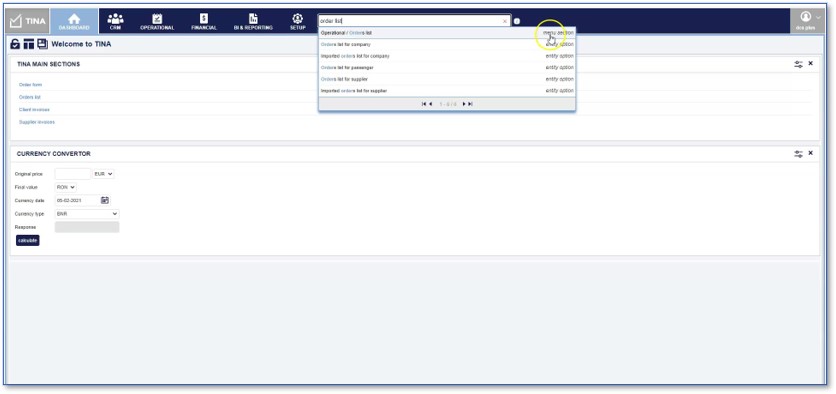Select 'Orders list for passenger' search result

[447, 68]
